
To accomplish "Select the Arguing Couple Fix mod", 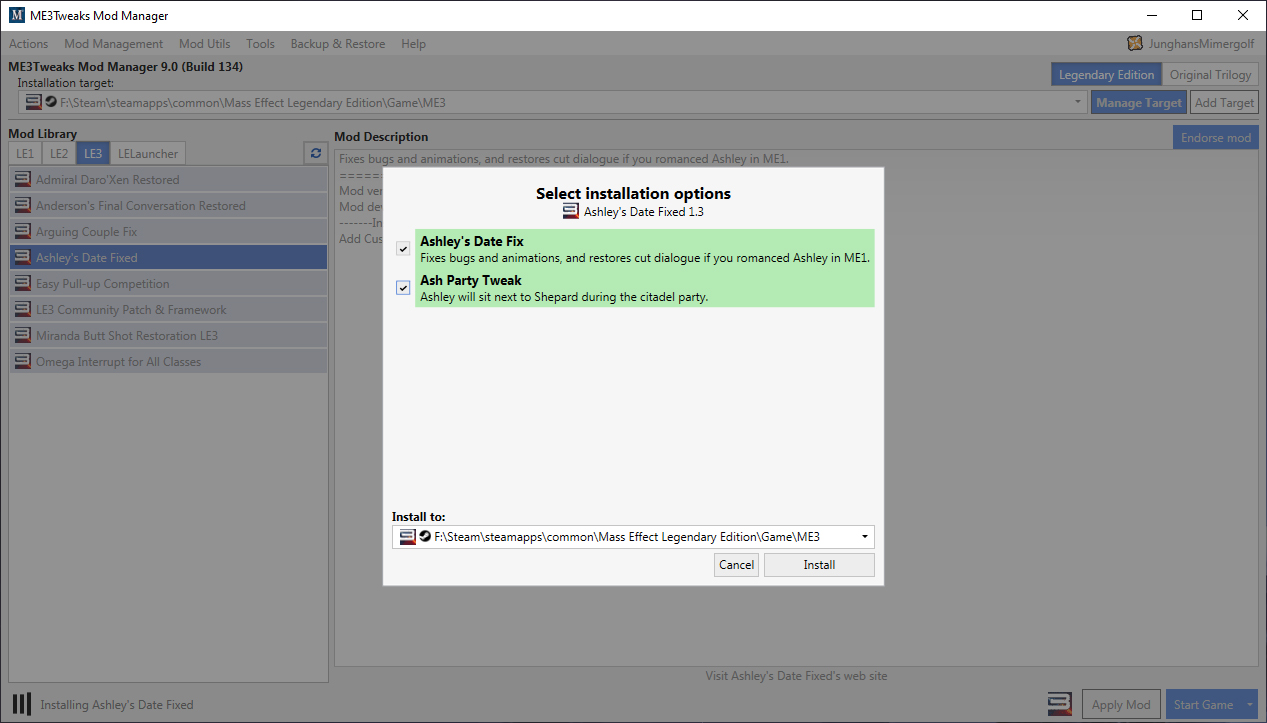I will [x=169, y=232].
